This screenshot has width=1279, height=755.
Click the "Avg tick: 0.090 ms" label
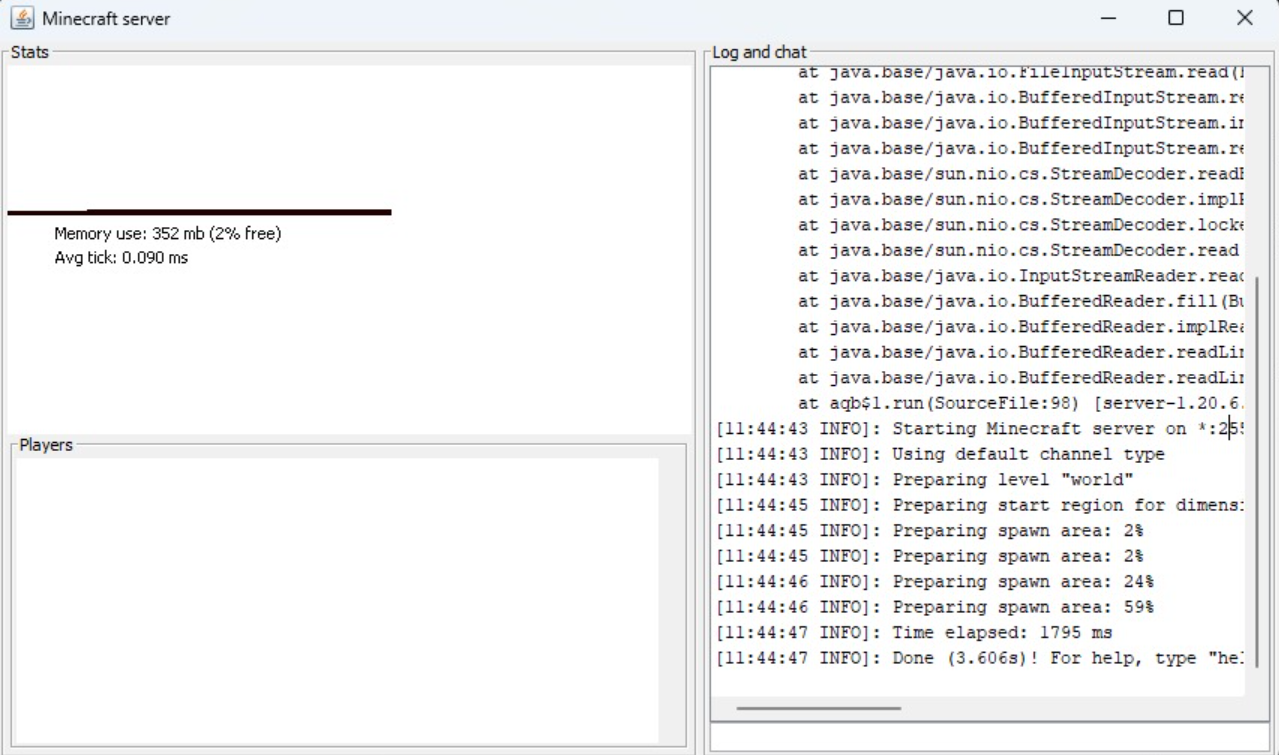click(120, 257)
